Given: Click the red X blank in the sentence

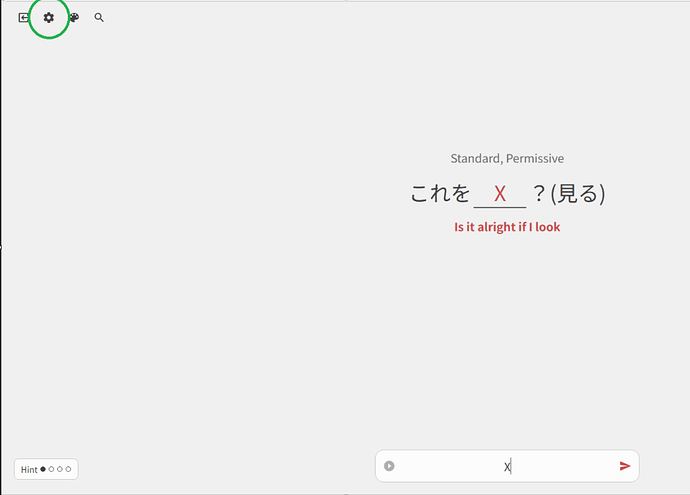Looking at the screenshot, I should pos(500,194).
